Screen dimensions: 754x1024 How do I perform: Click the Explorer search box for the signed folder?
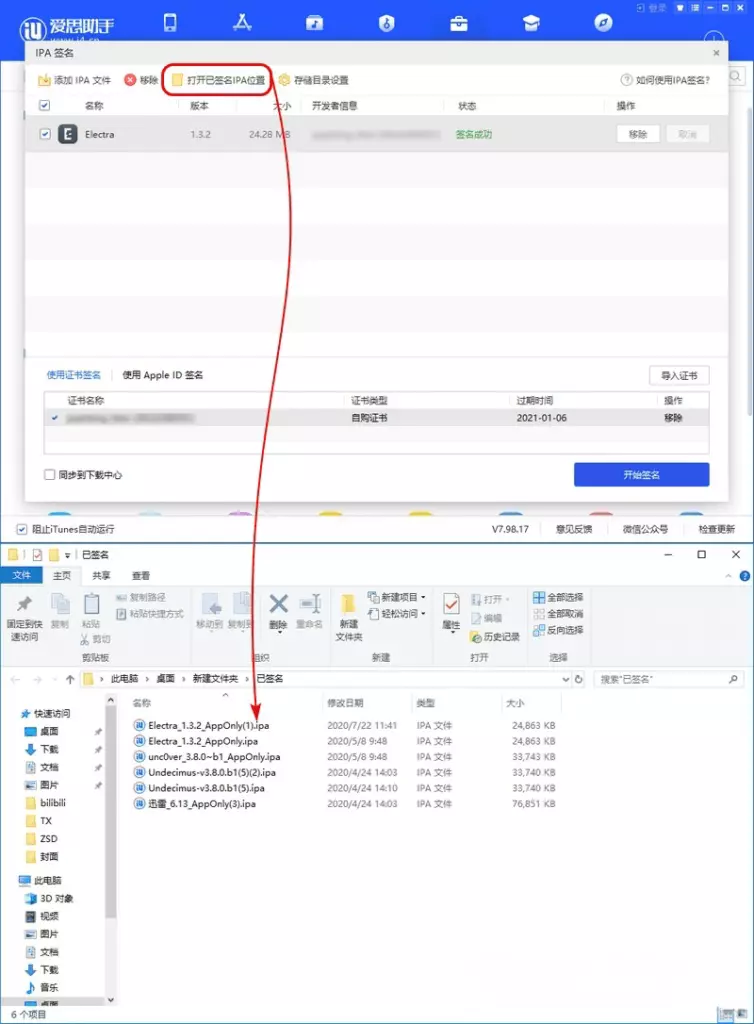point(665,678)
